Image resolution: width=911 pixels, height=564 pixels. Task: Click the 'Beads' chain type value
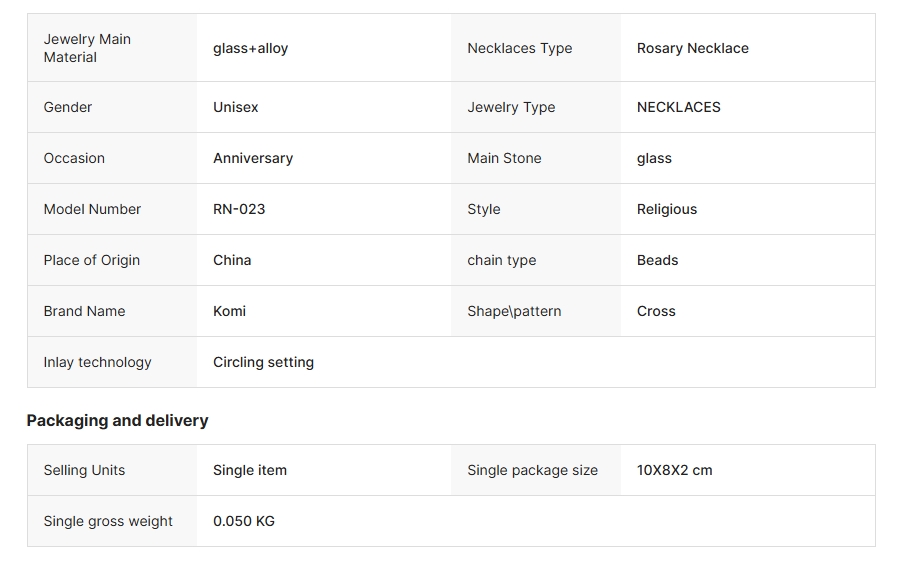tap(657, 260)
